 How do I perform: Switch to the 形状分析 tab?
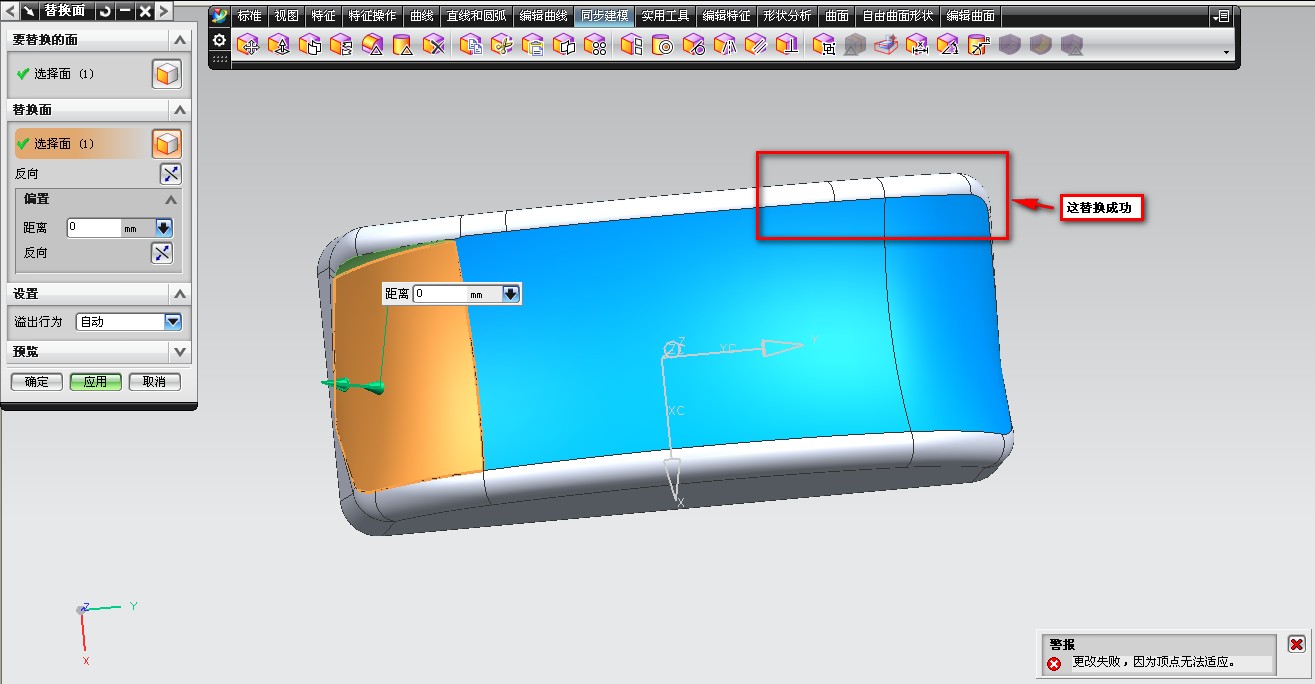click(787, 16)
